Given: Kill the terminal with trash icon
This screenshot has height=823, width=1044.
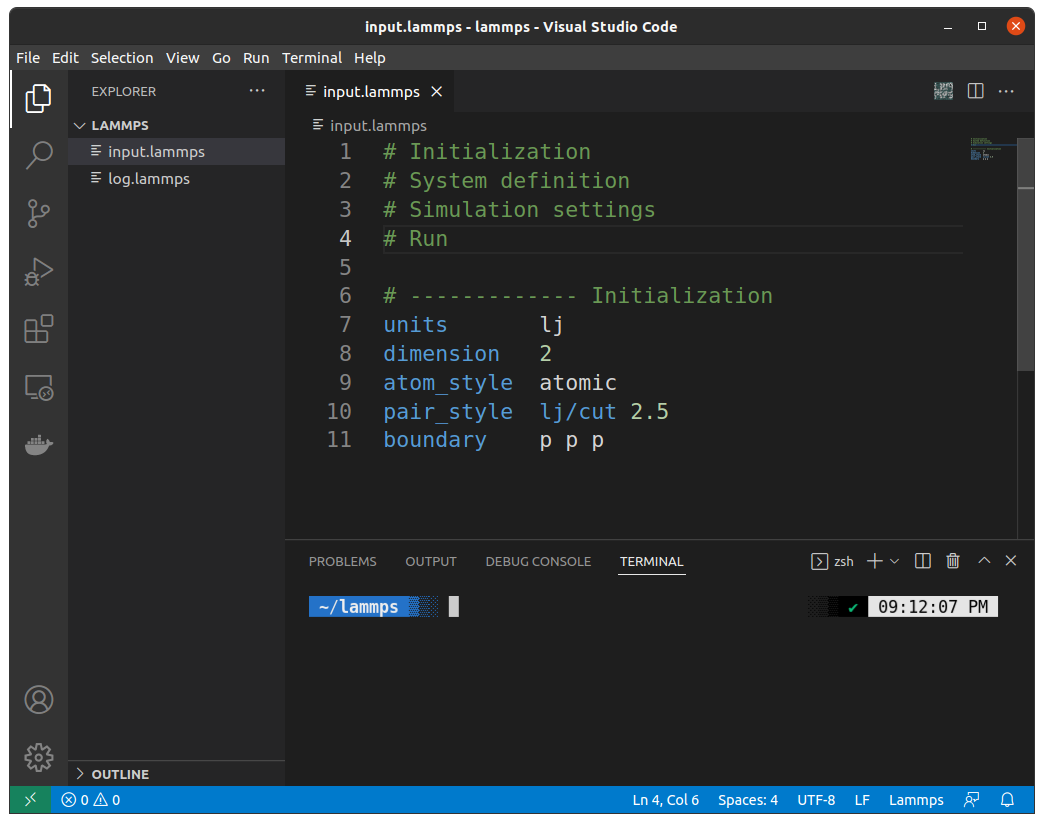Looking at the screenshot, I should pyautogui.click(x=953, y=561).
